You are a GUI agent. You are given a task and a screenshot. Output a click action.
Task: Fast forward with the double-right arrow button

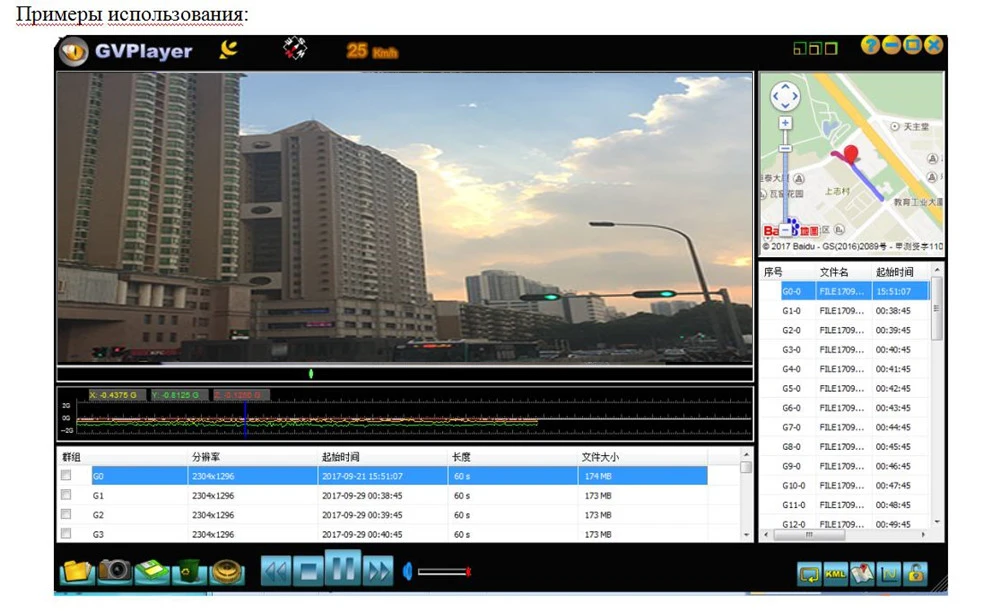pyautogui.click(x=378, y=571)
